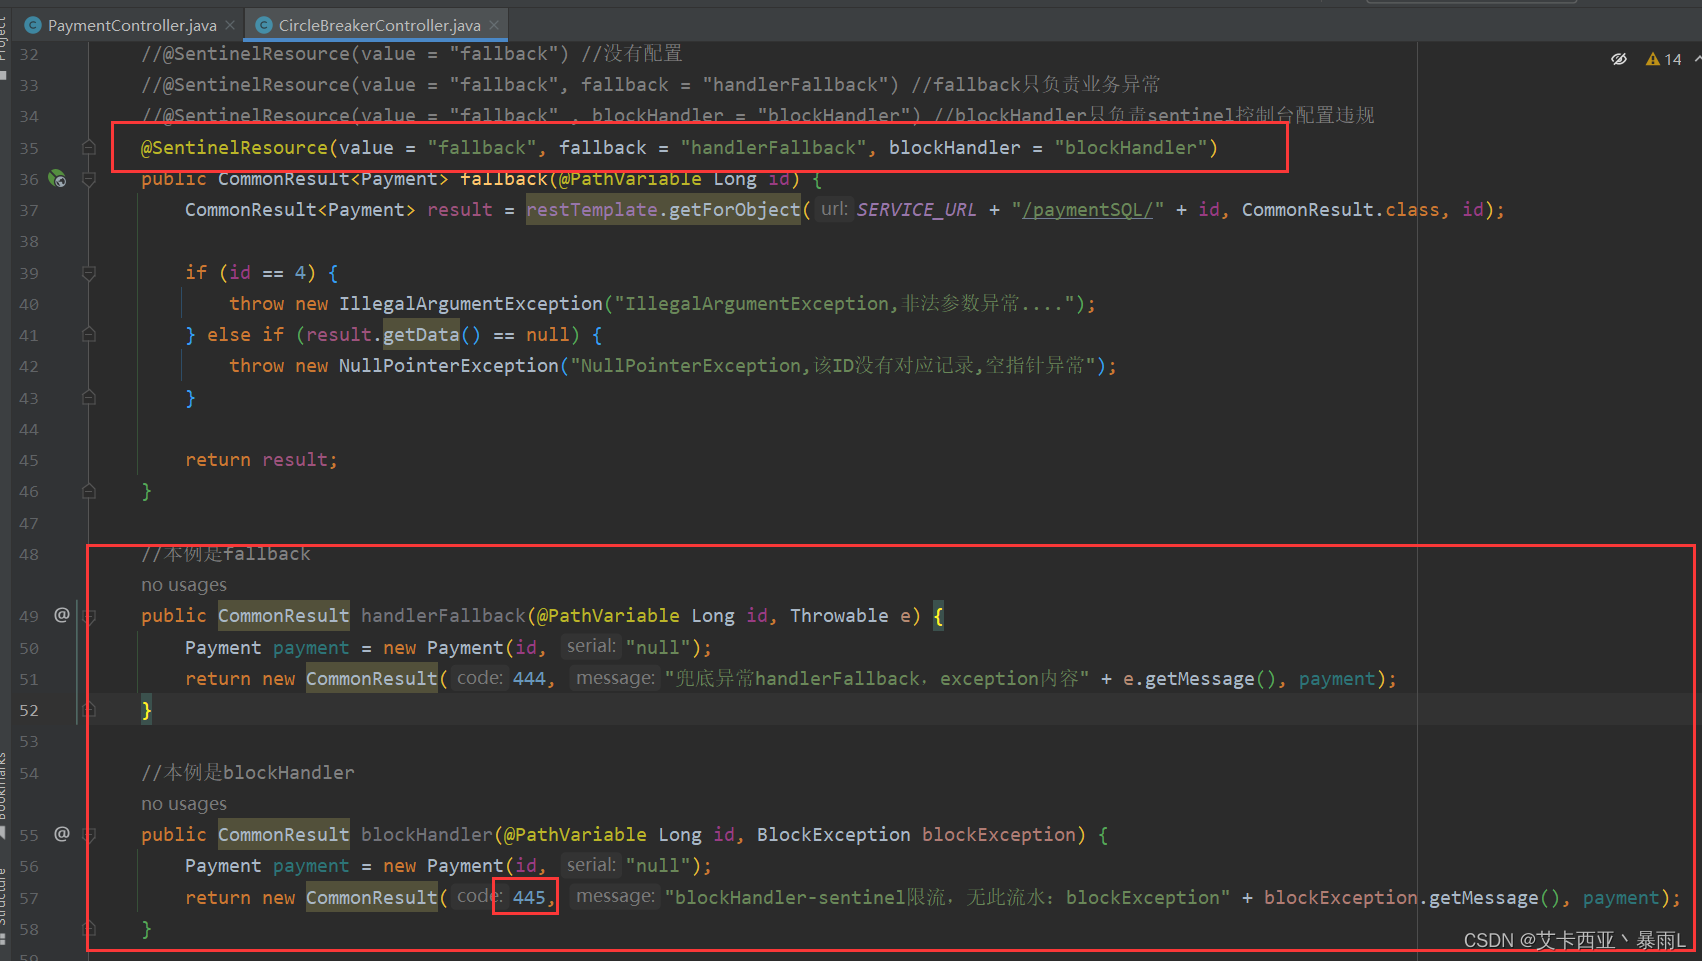Click getData() call on line 41
Viewport: 1702px width, 961px height.
[x=432, y=335]
